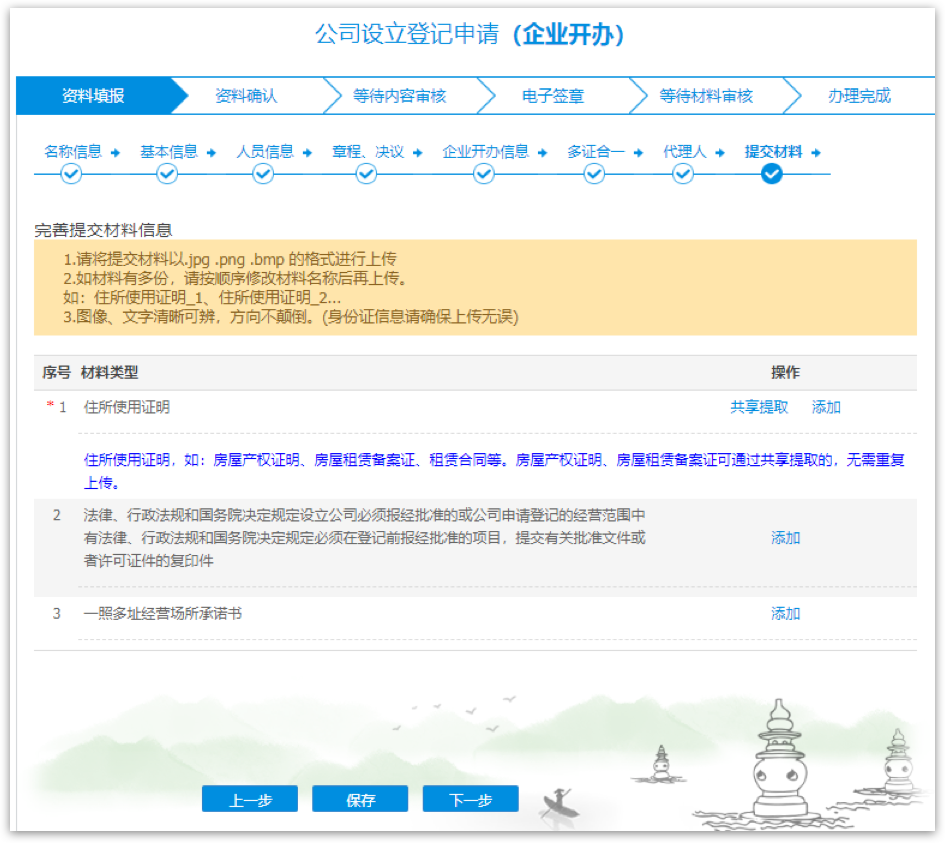Click the arrow icon after 名称信息
The height and width of the screenshot is (843, 945).
click(x=115, y=152)
